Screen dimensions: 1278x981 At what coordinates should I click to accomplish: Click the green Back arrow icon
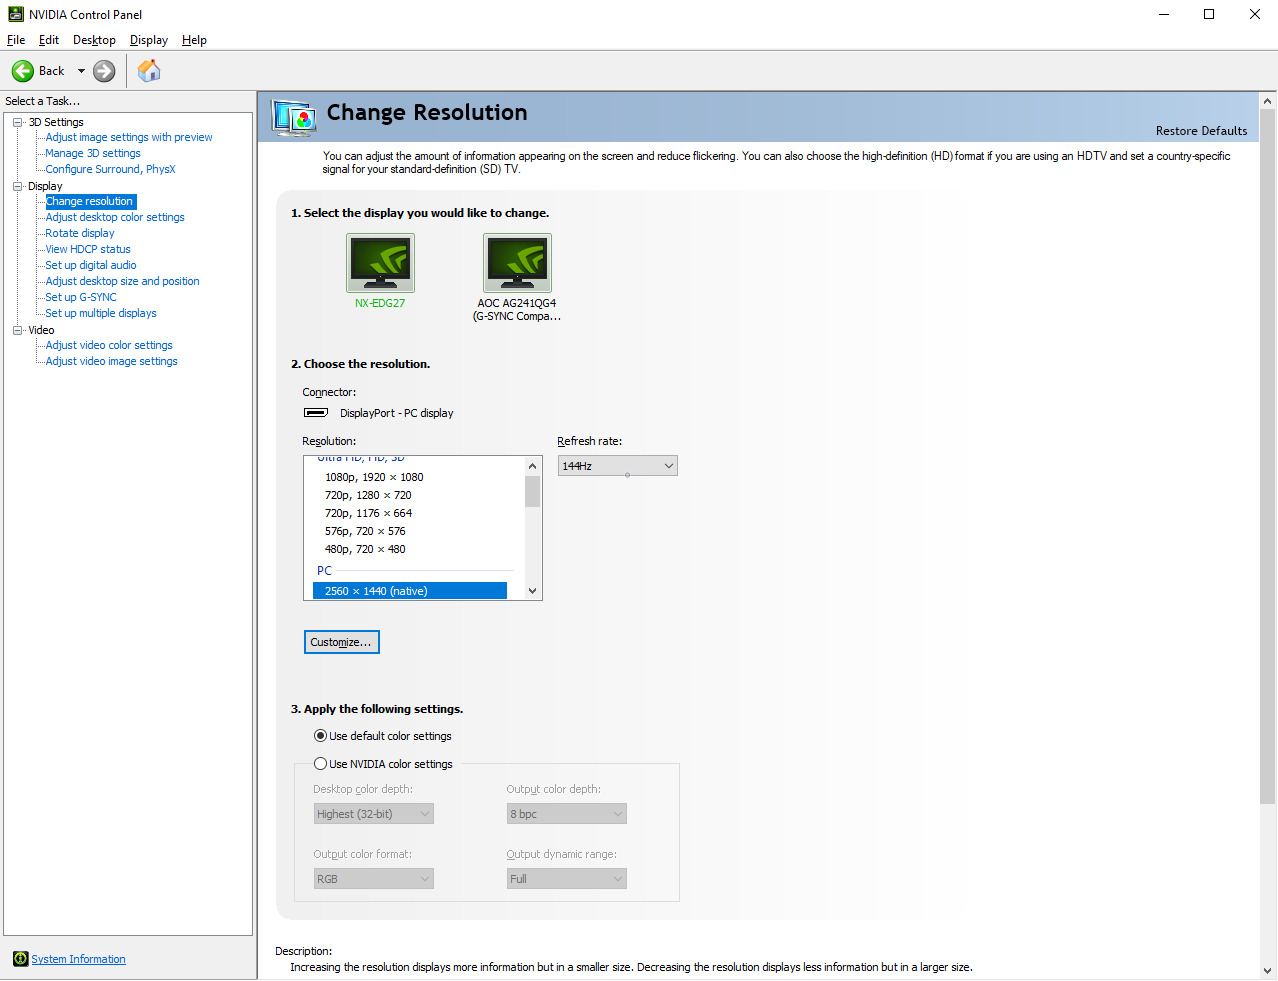pyautogui.click(x=22, y=71)
